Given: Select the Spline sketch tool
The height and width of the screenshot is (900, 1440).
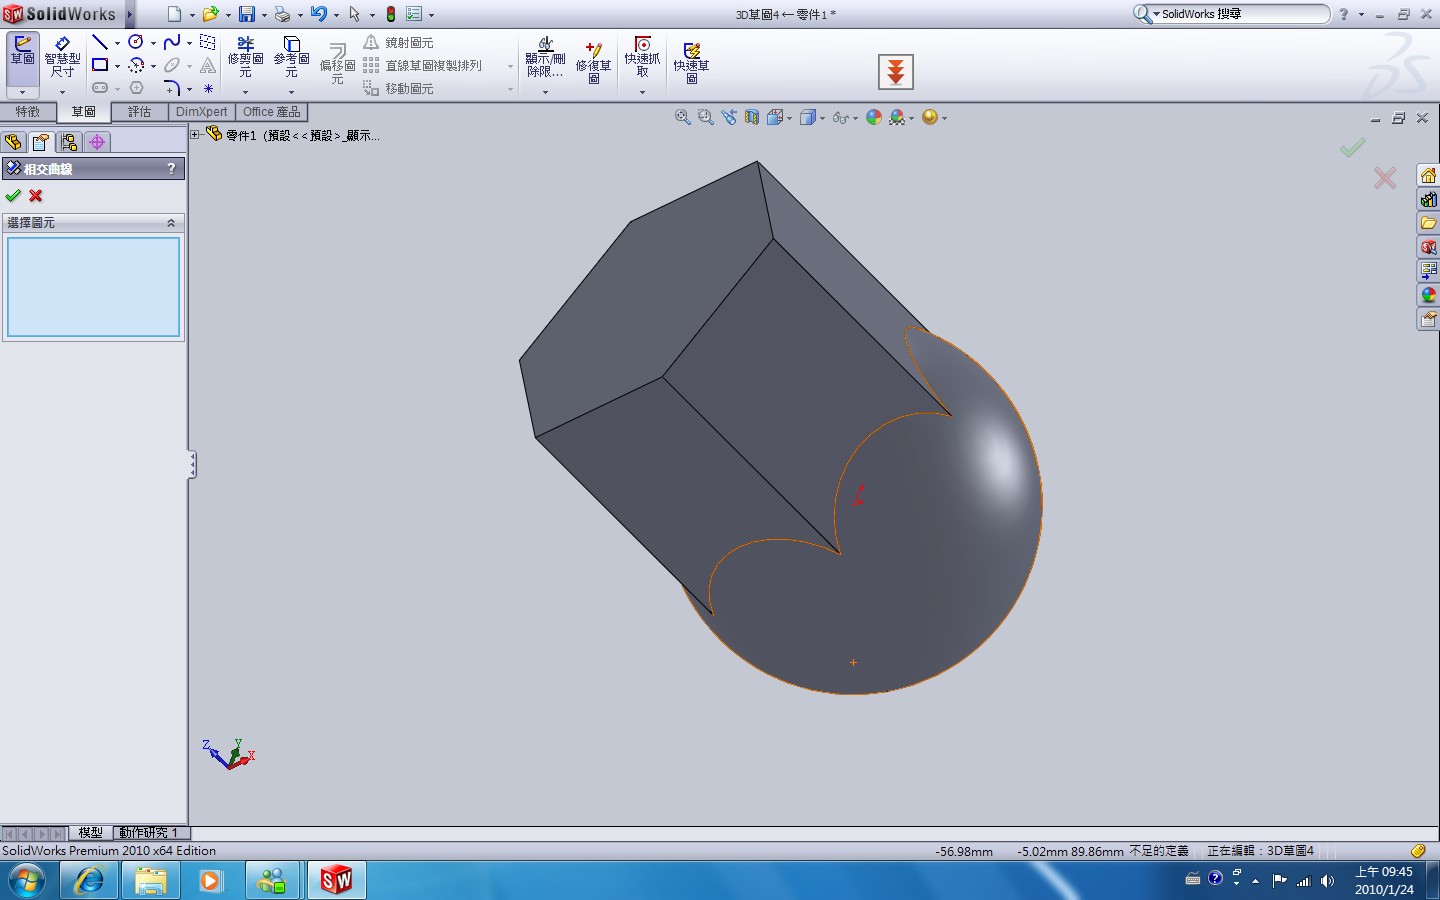Looking at the screenshot, I should (172, 42).
